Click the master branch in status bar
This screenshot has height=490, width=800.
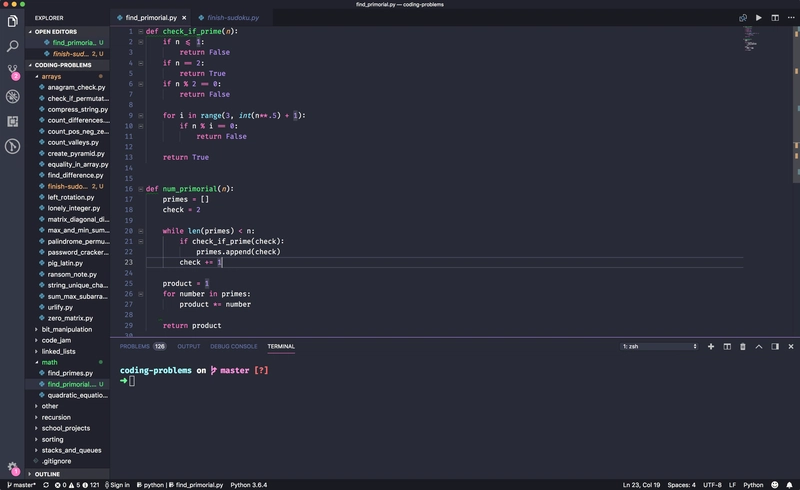coord(21,485)
